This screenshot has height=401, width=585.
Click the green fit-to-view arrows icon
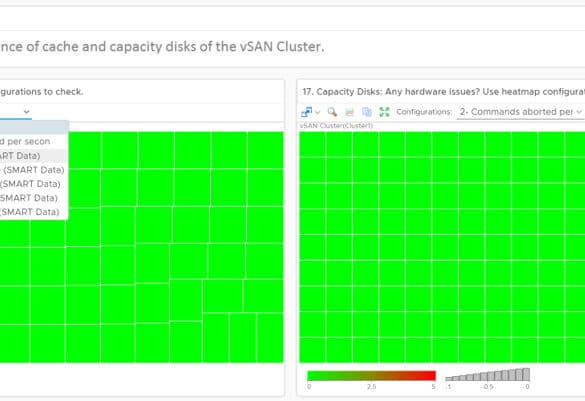pos(384,112)
